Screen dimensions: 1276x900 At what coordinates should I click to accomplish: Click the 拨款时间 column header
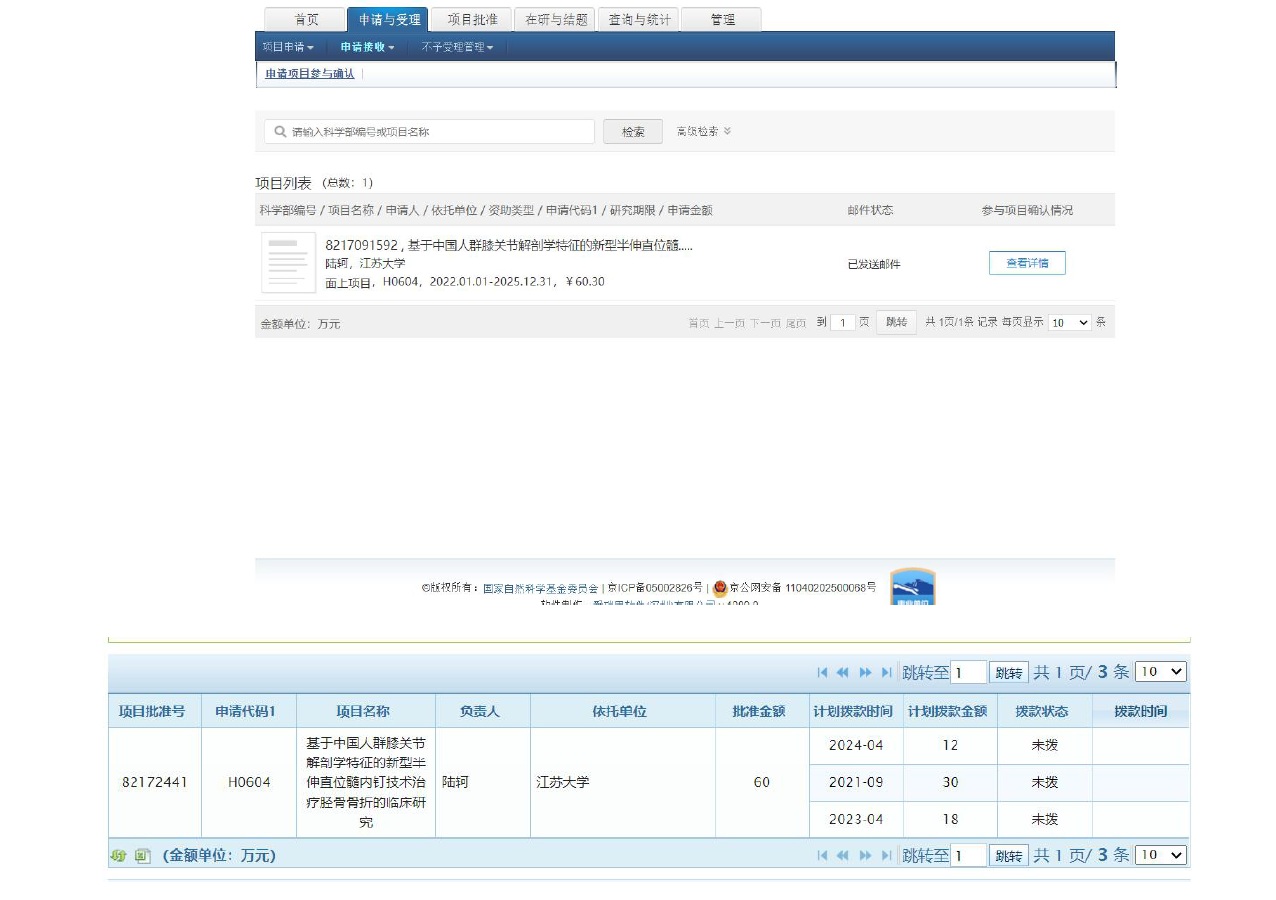click(x=1141, y=711)
